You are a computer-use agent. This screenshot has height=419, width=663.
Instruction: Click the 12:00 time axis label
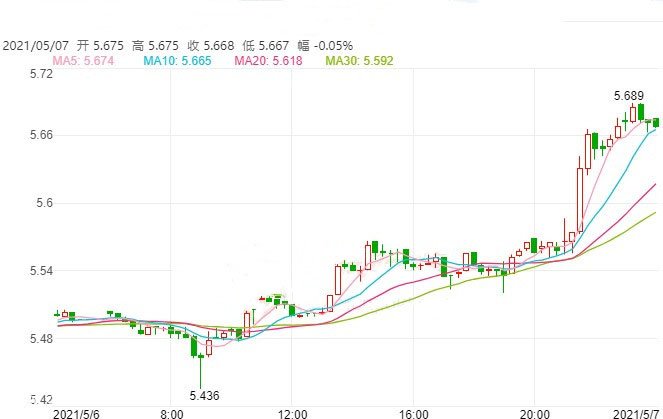(292, 412)
